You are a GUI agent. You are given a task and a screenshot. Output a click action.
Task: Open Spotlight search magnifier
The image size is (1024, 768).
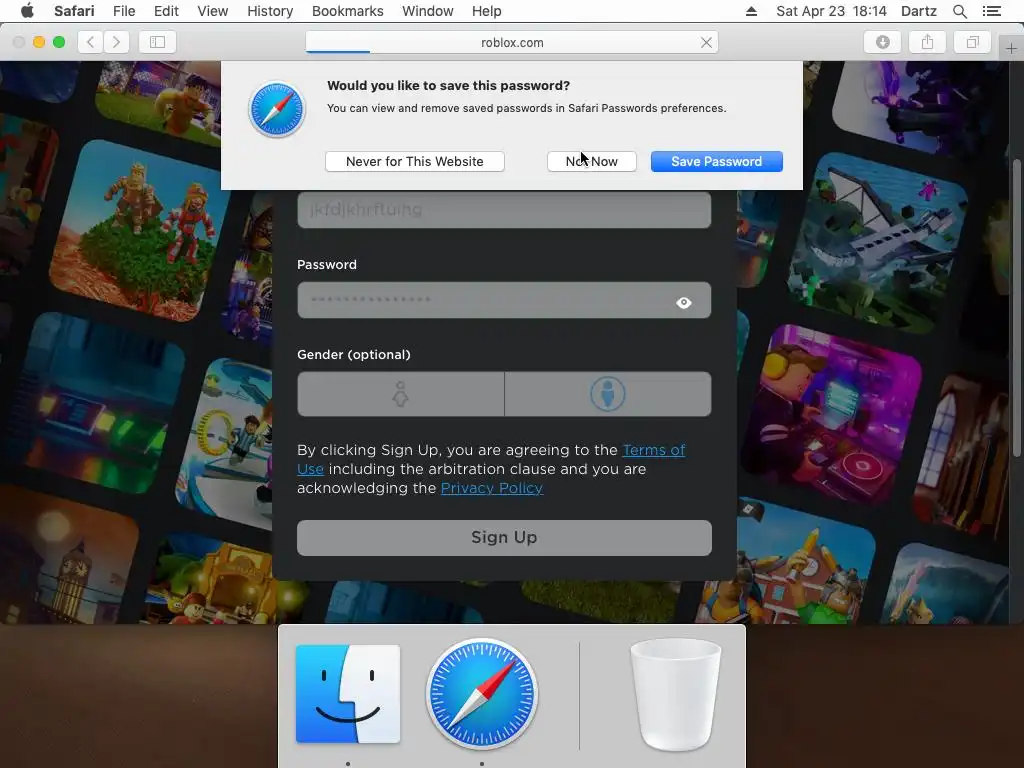click(x=959, y=11)
